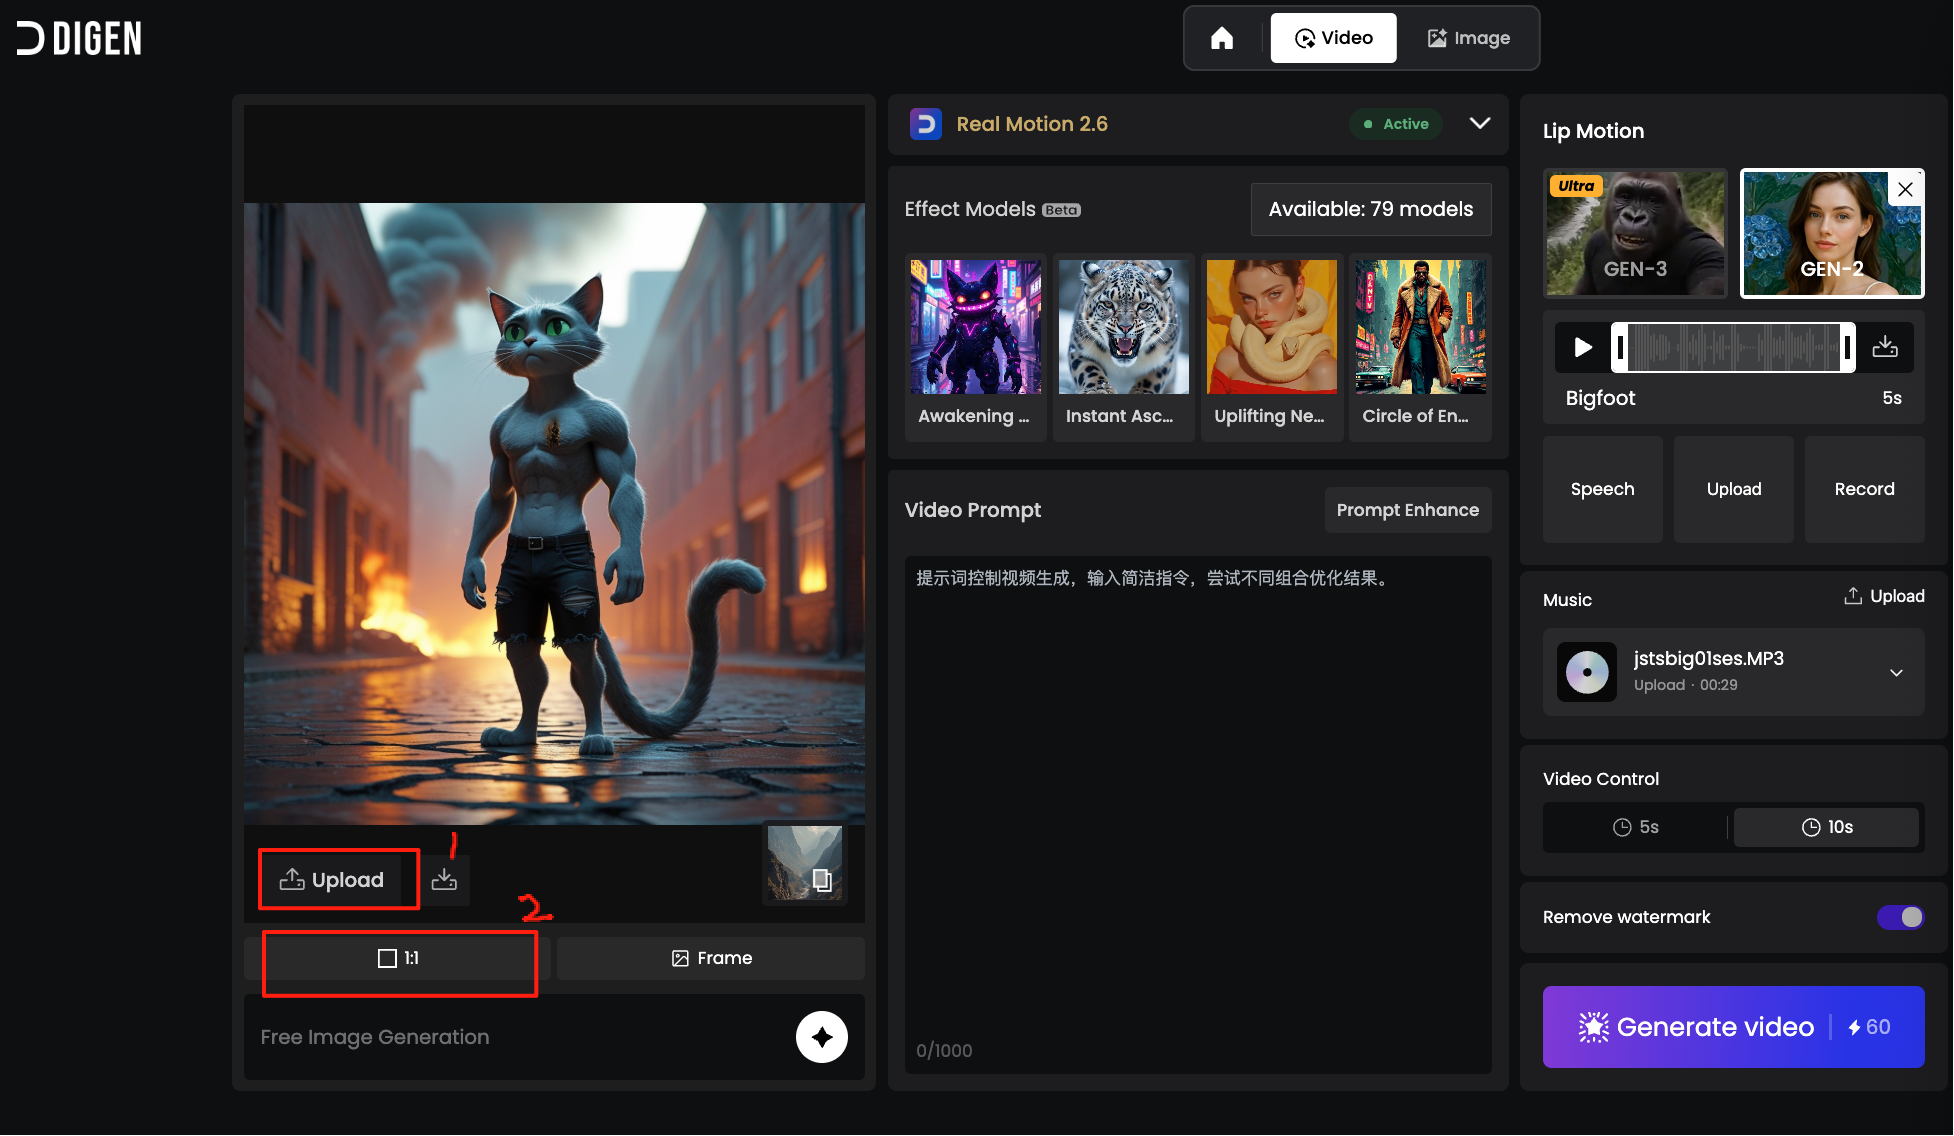Image resolution: width=1954 pixels, height=1136 pixels.
Task: Open the Available: 79 models list
Action: (x=1371, y=209)
